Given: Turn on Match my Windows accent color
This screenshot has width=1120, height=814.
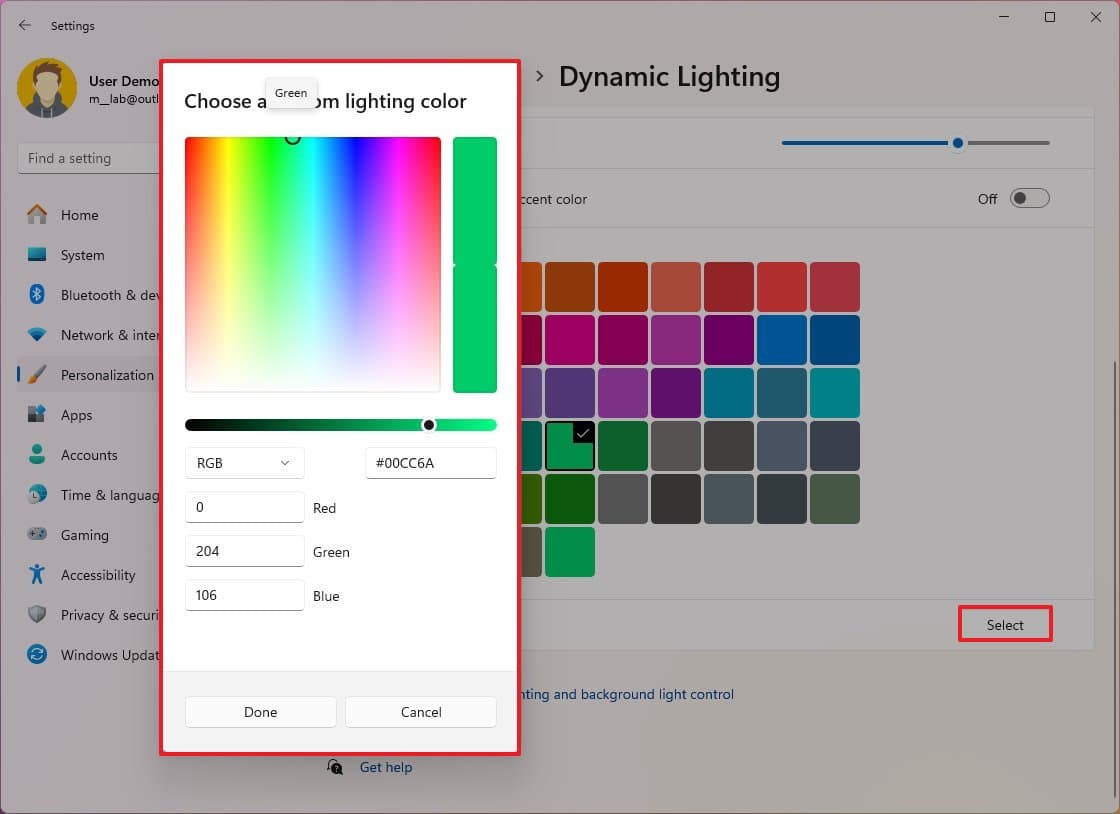Looking at the screenshot, I should tap(1030, 198).
